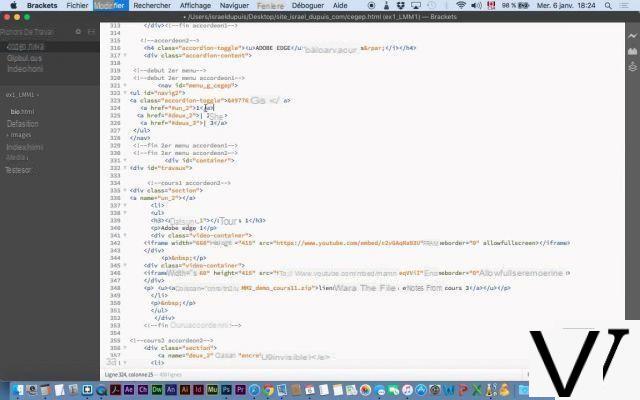The width and height of the screenshot is (640, 400).
Task: Open Microsoft Excel from the dock
Action: 477,390
